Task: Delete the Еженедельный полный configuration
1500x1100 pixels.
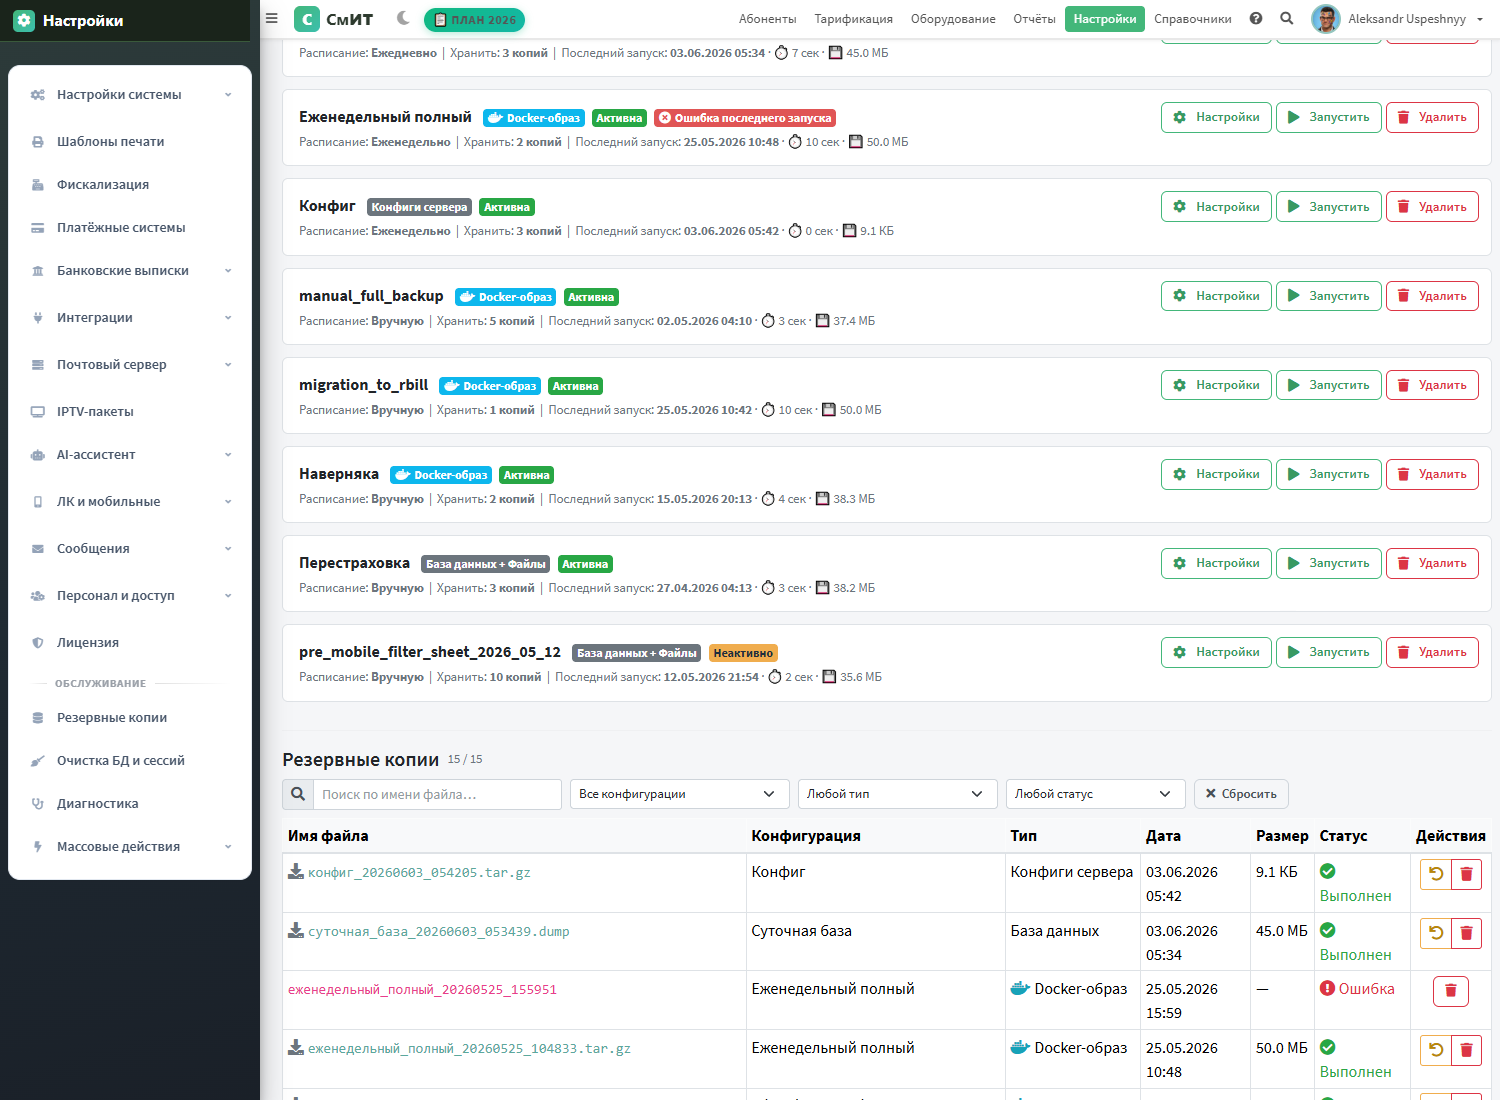Action: [x=1432, y=118]
